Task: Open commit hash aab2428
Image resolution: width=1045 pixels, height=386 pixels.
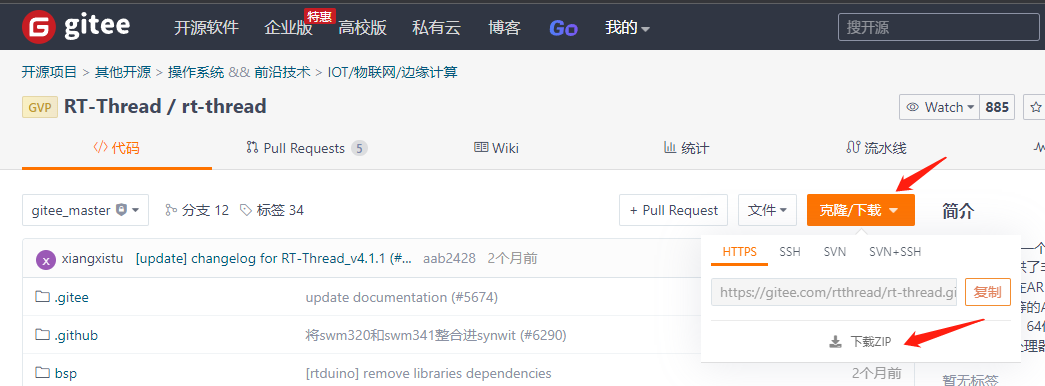Action: 449,259
